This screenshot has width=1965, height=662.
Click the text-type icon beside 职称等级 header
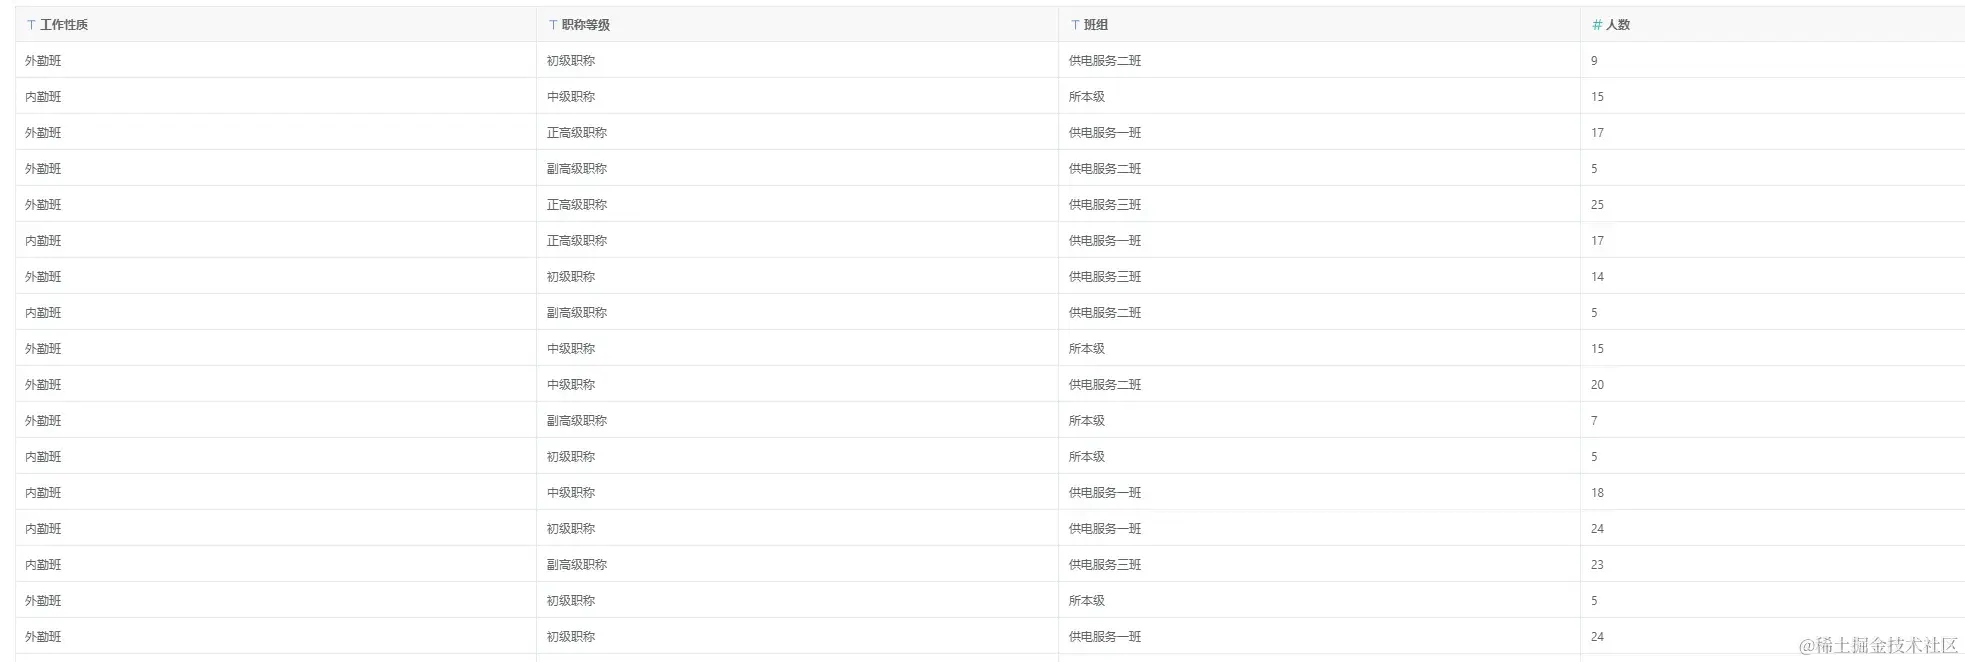(x=553, y=25)
